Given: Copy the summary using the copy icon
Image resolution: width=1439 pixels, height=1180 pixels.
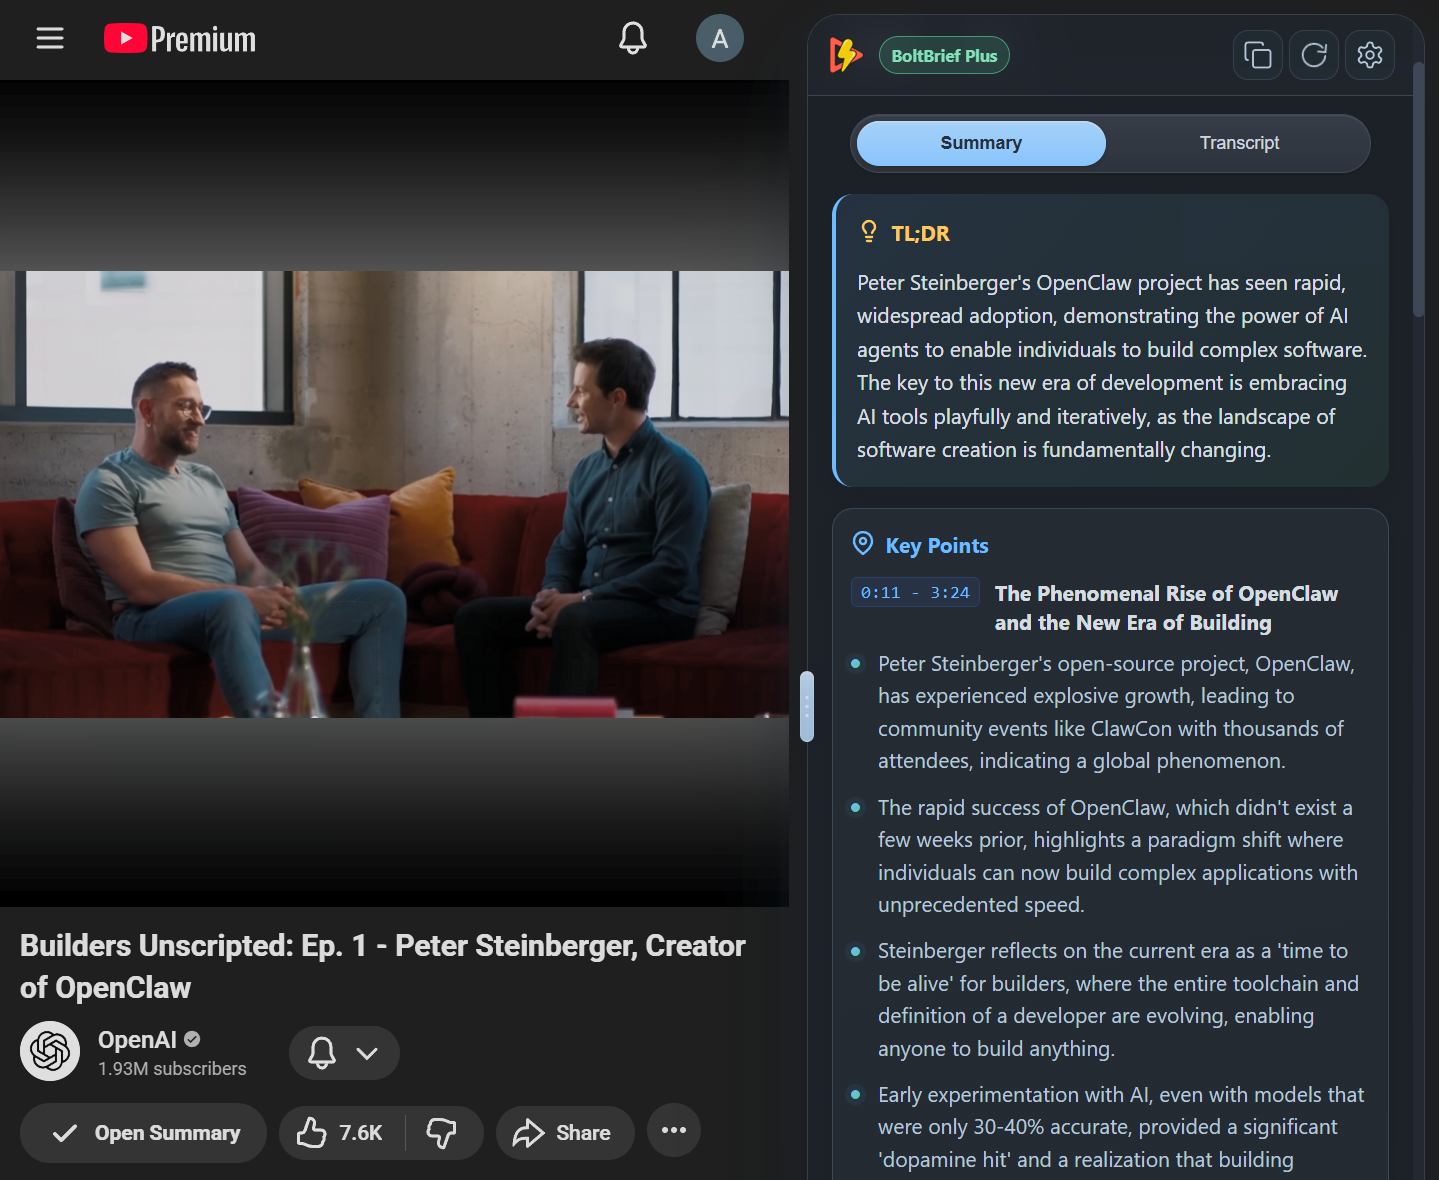Looking at the screenshot, I should pos(1257,55).
